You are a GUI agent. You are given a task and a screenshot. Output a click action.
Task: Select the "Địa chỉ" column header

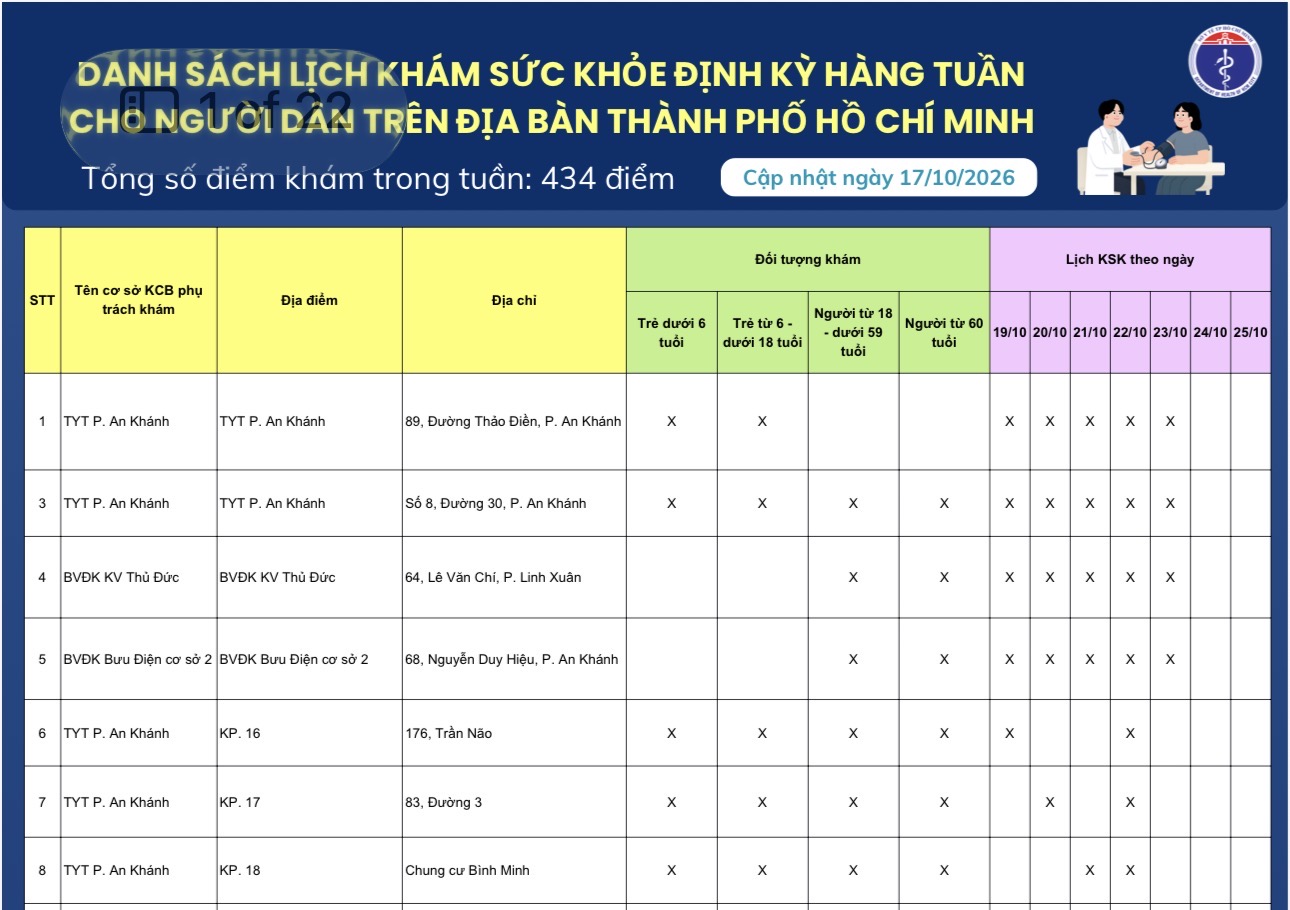point(514,300)
